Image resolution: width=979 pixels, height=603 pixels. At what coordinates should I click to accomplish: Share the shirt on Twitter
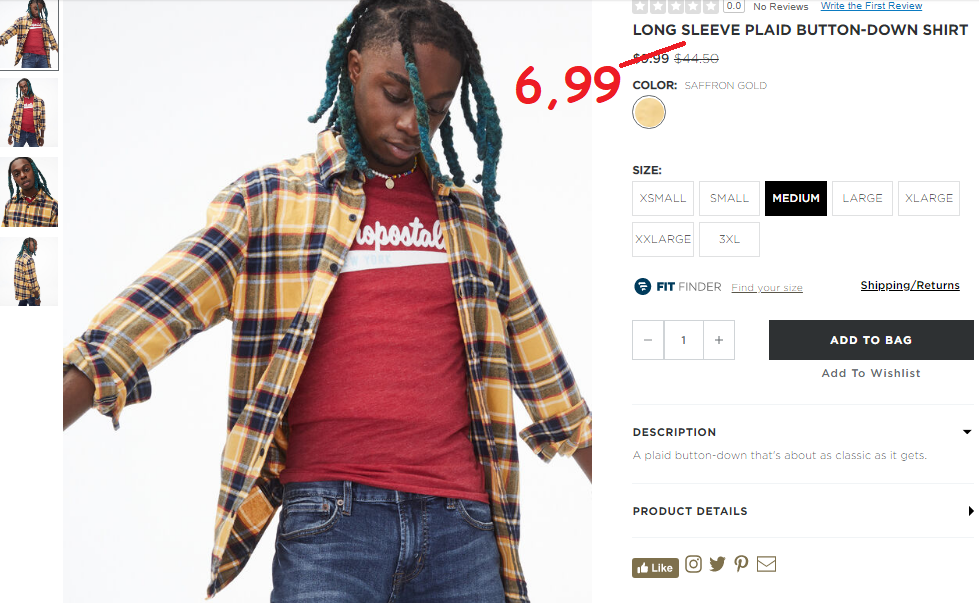(x=717, y=564)
